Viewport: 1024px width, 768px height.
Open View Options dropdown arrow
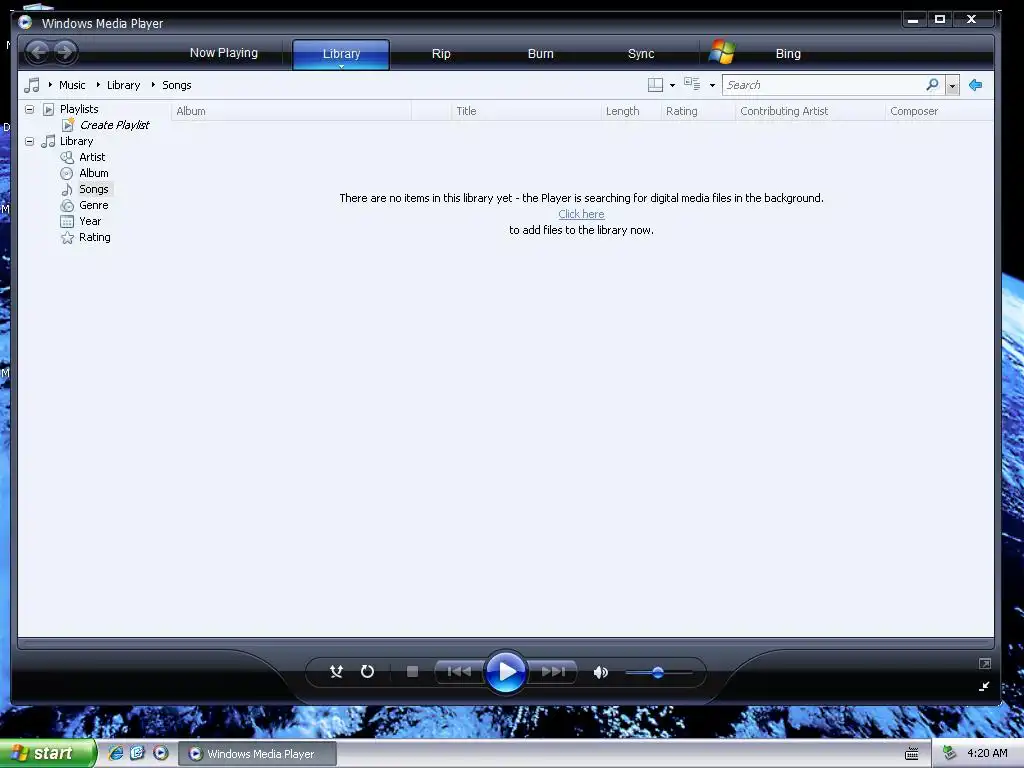click(x=712, y=86)
